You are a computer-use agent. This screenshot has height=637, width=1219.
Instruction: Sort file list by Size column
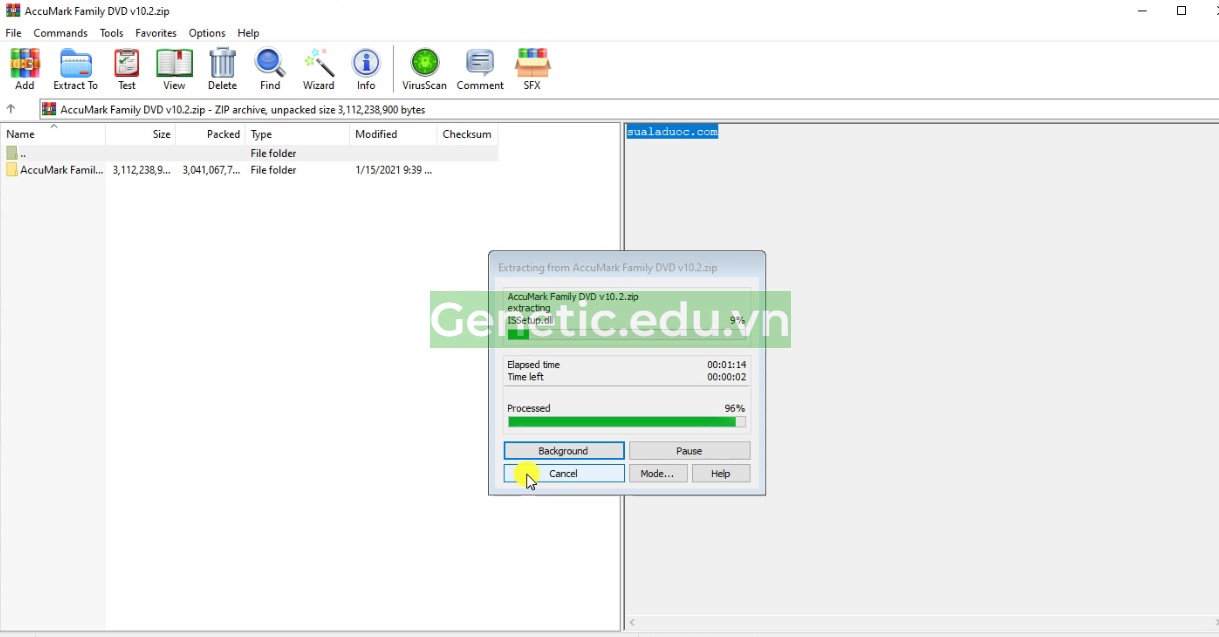(141, 134)
